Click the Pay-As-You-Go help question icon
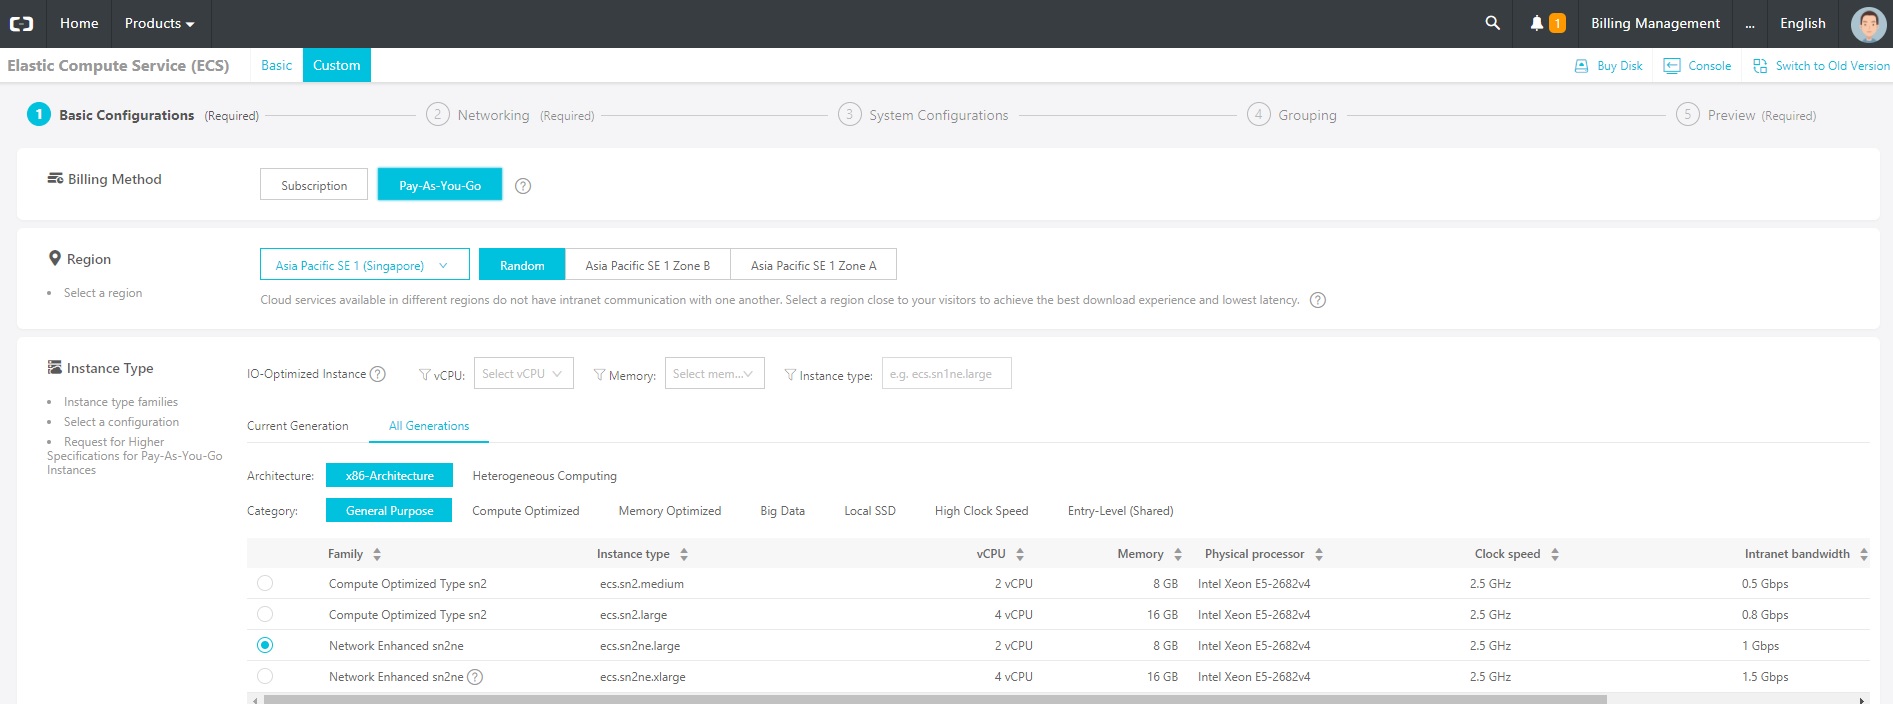This screenshot has width=1893, height=704. click(x=523, y=186)
